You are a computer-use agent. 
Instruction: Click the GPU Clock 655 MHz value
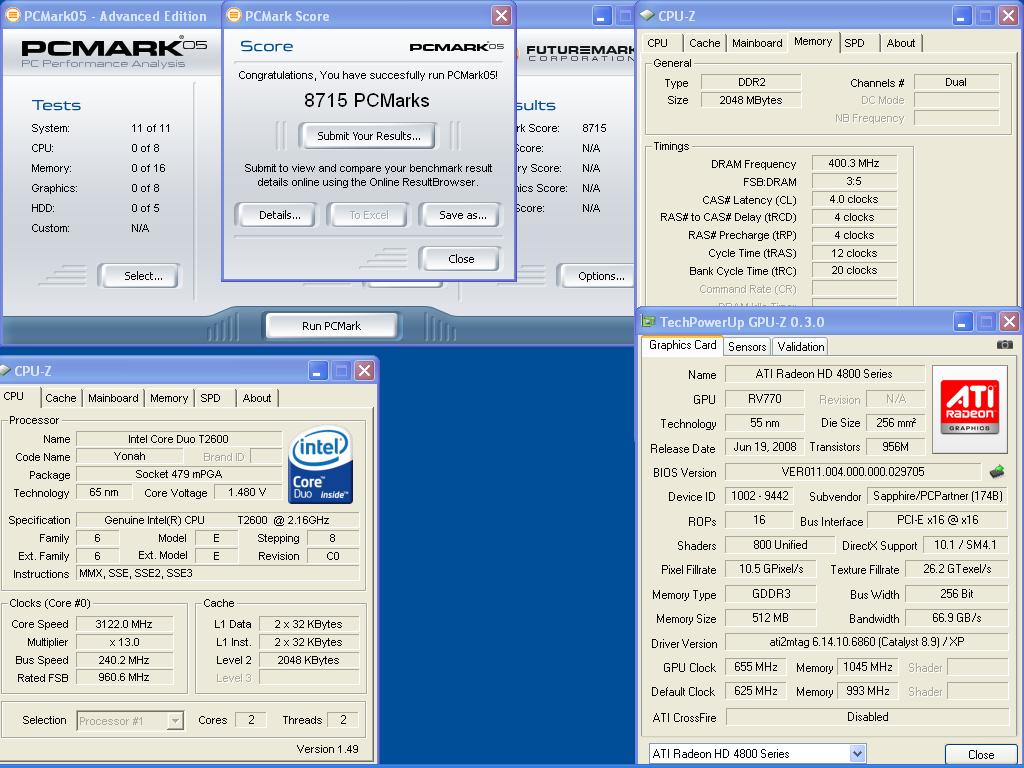756,667
